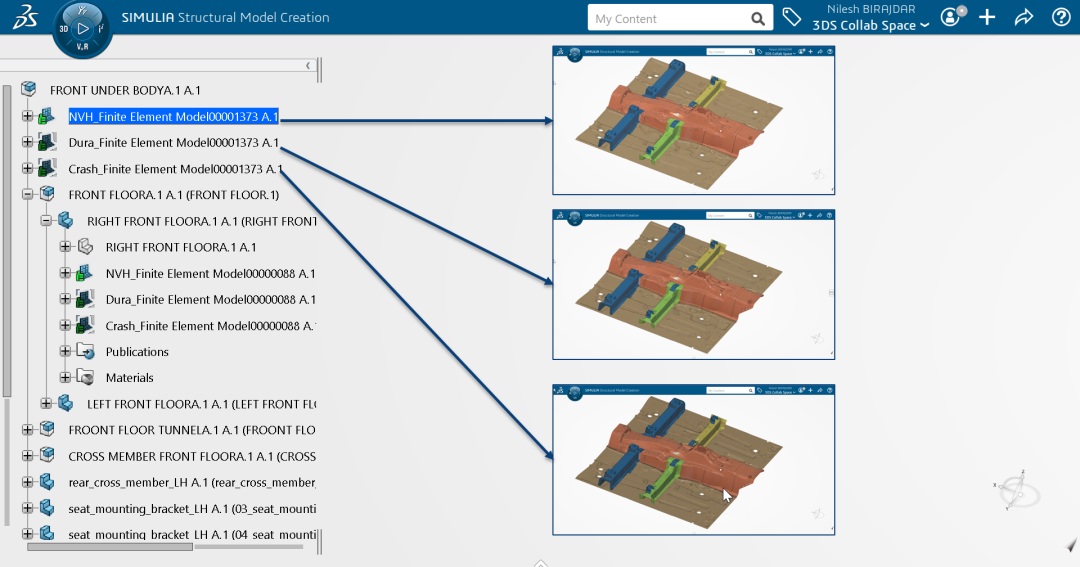Click the CROSS MEMBER FRONT FLOORA.1 icon
The width and height of the screenshot is (1080, 567).
pyautogui.click(x=47, y=455)
